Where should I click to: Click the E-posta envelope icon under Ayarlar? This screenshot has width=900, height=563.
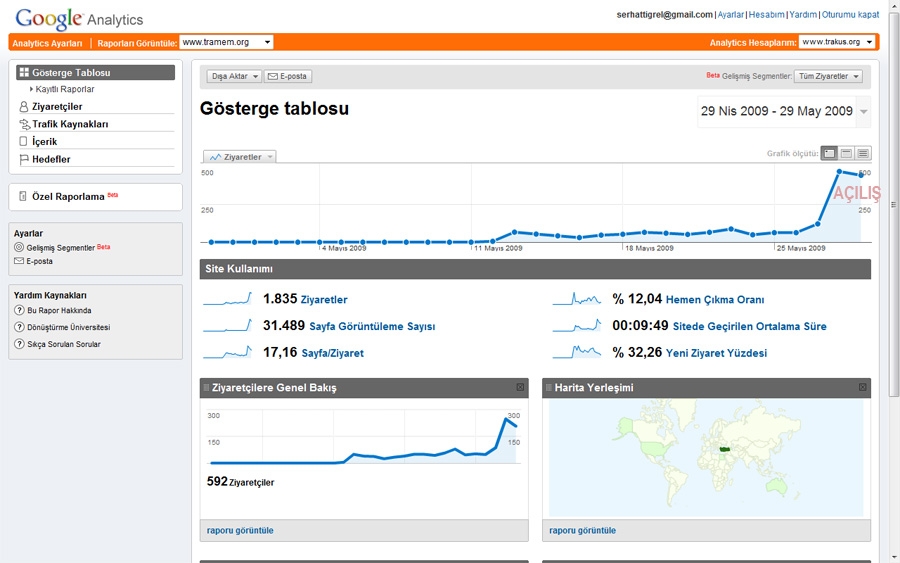click(19, 261)
